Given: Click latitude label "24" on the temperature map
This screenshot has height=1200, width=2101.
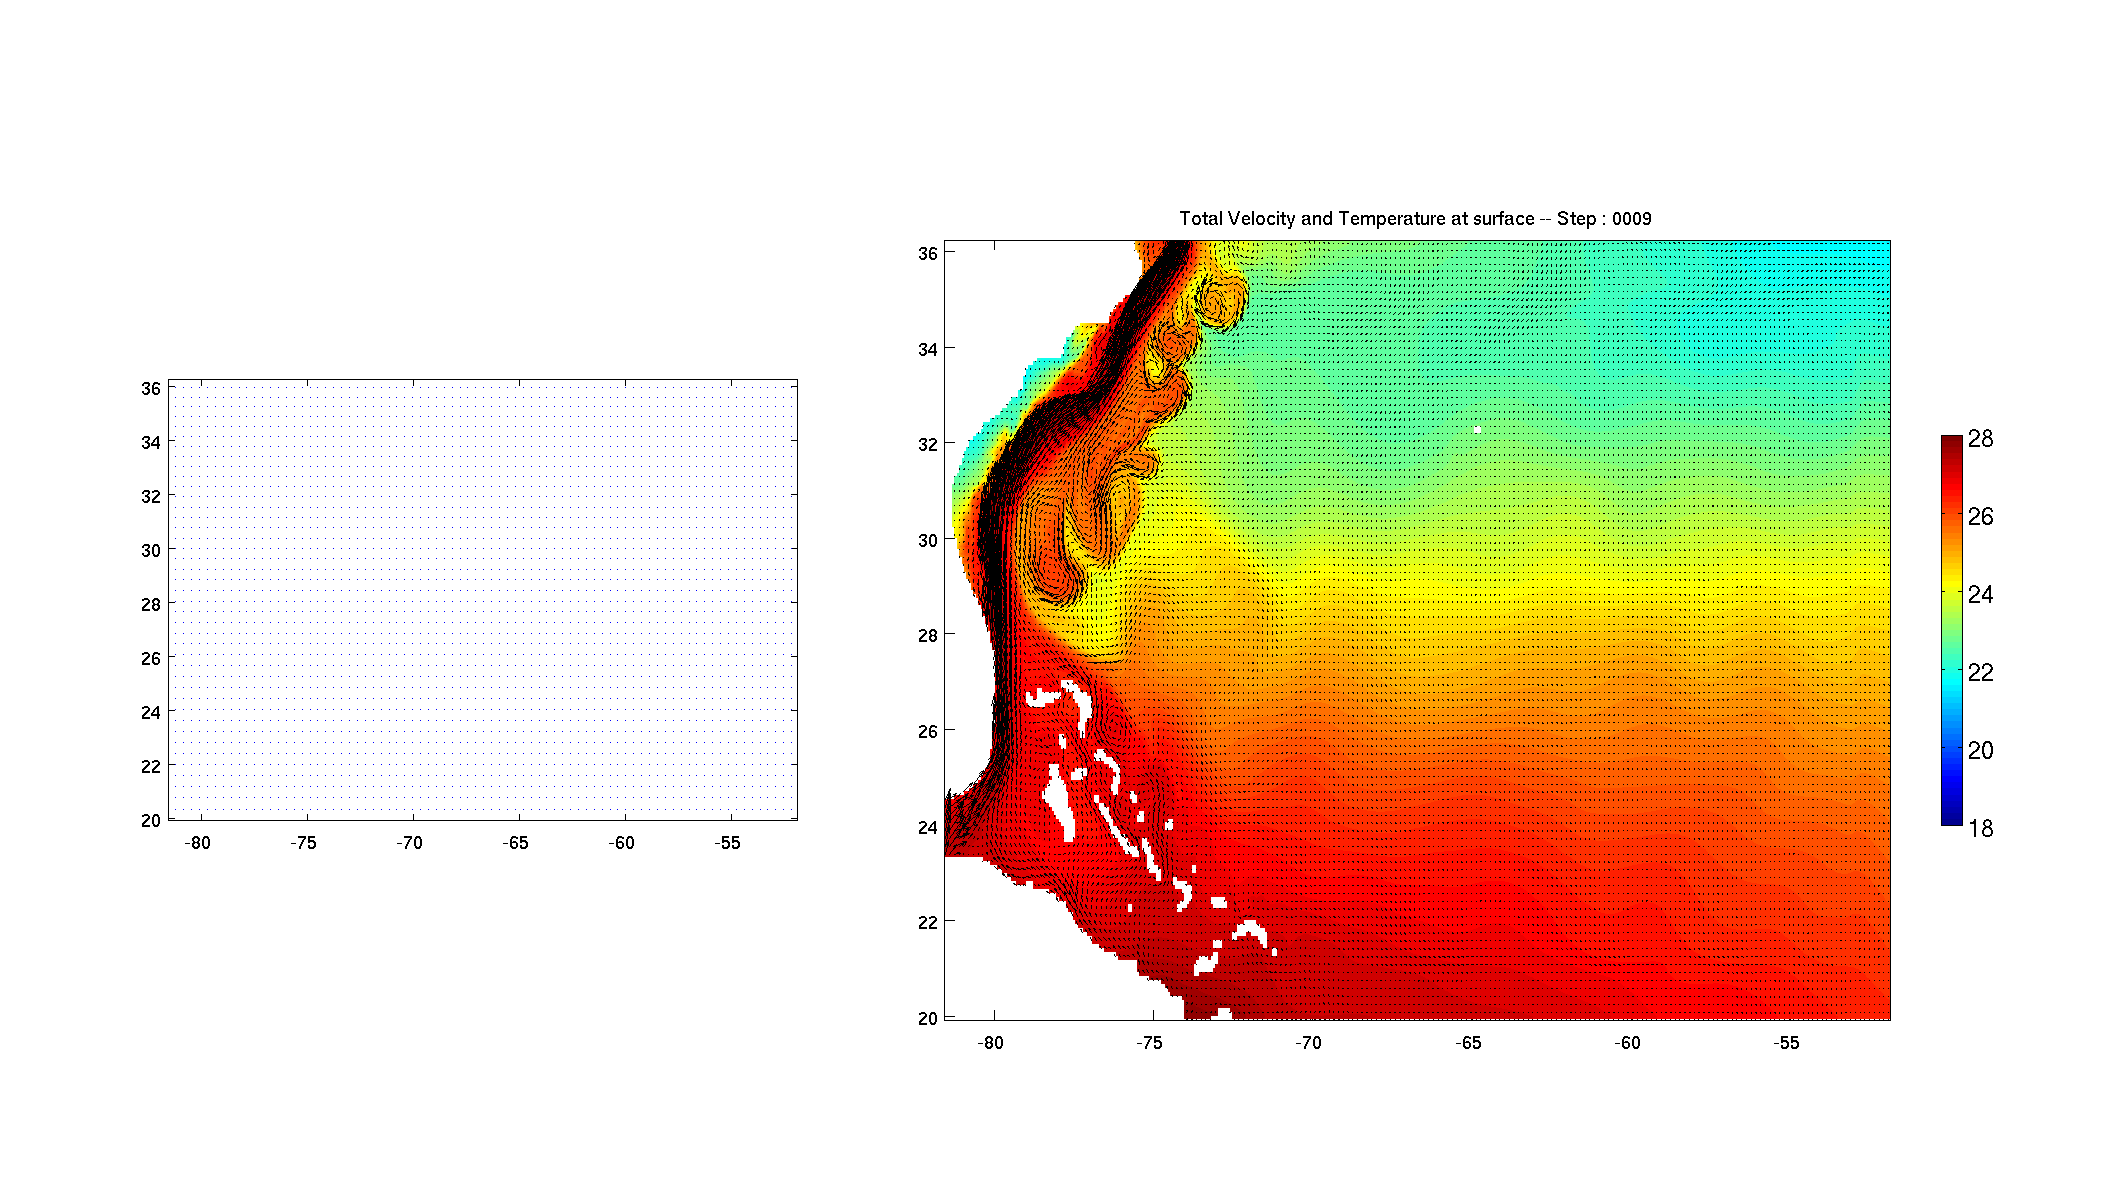Looking at the screenshot, I should click(928, 828).
